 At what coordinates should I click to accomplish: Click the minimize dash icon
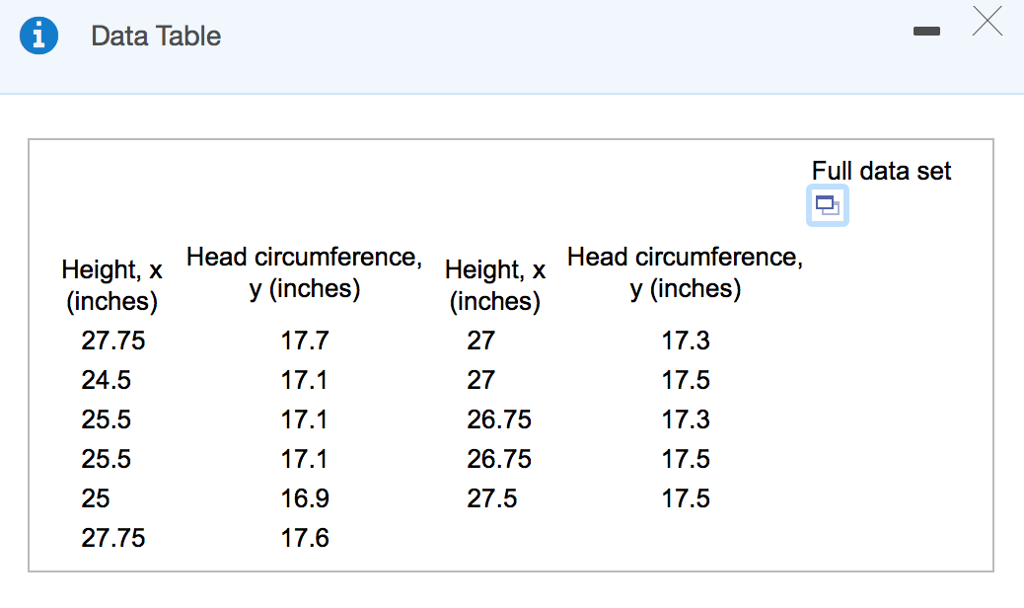point(926,30)
